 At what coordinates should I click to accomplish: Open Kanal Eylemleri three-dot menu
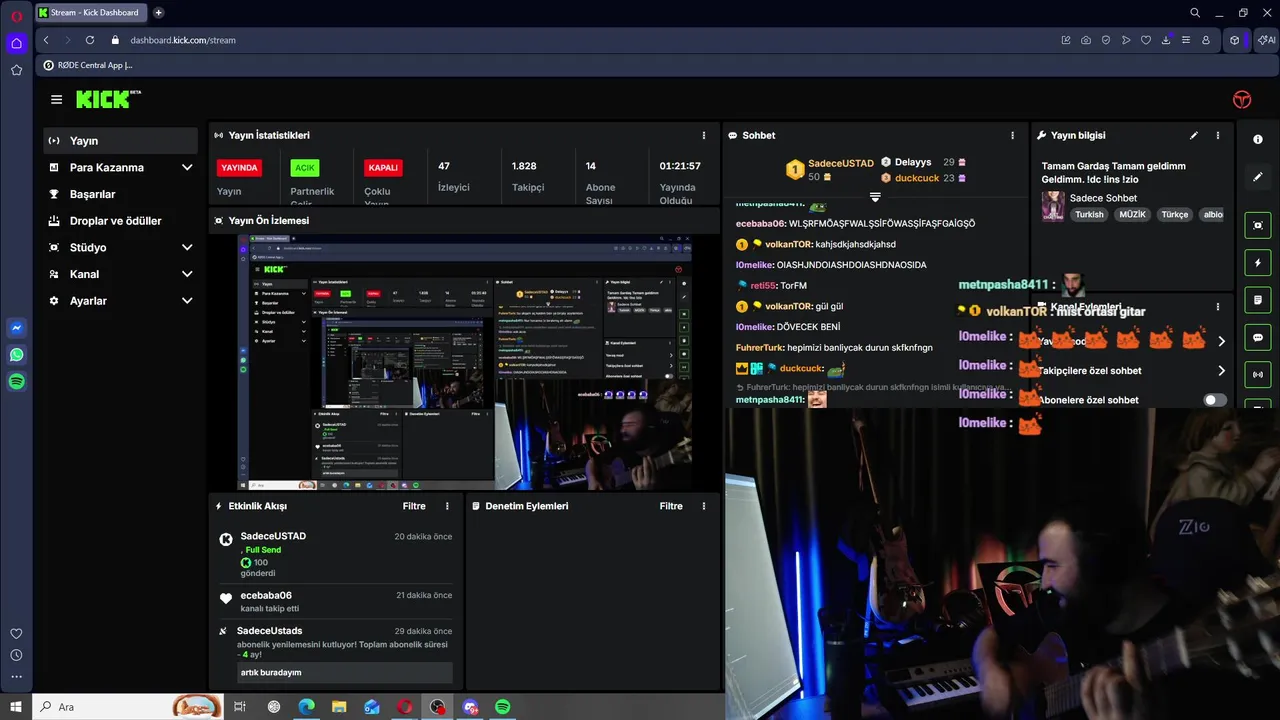point(1218,307)
